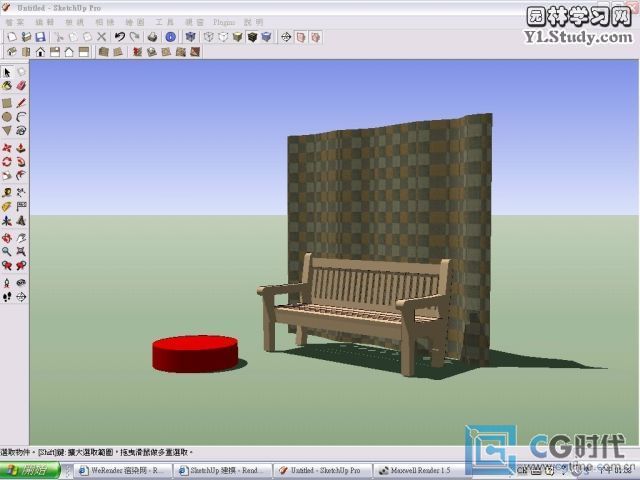Viewport: 640px width, 480px height.
Task: Open the first menu in menu bar
Action: click(15, 22)
